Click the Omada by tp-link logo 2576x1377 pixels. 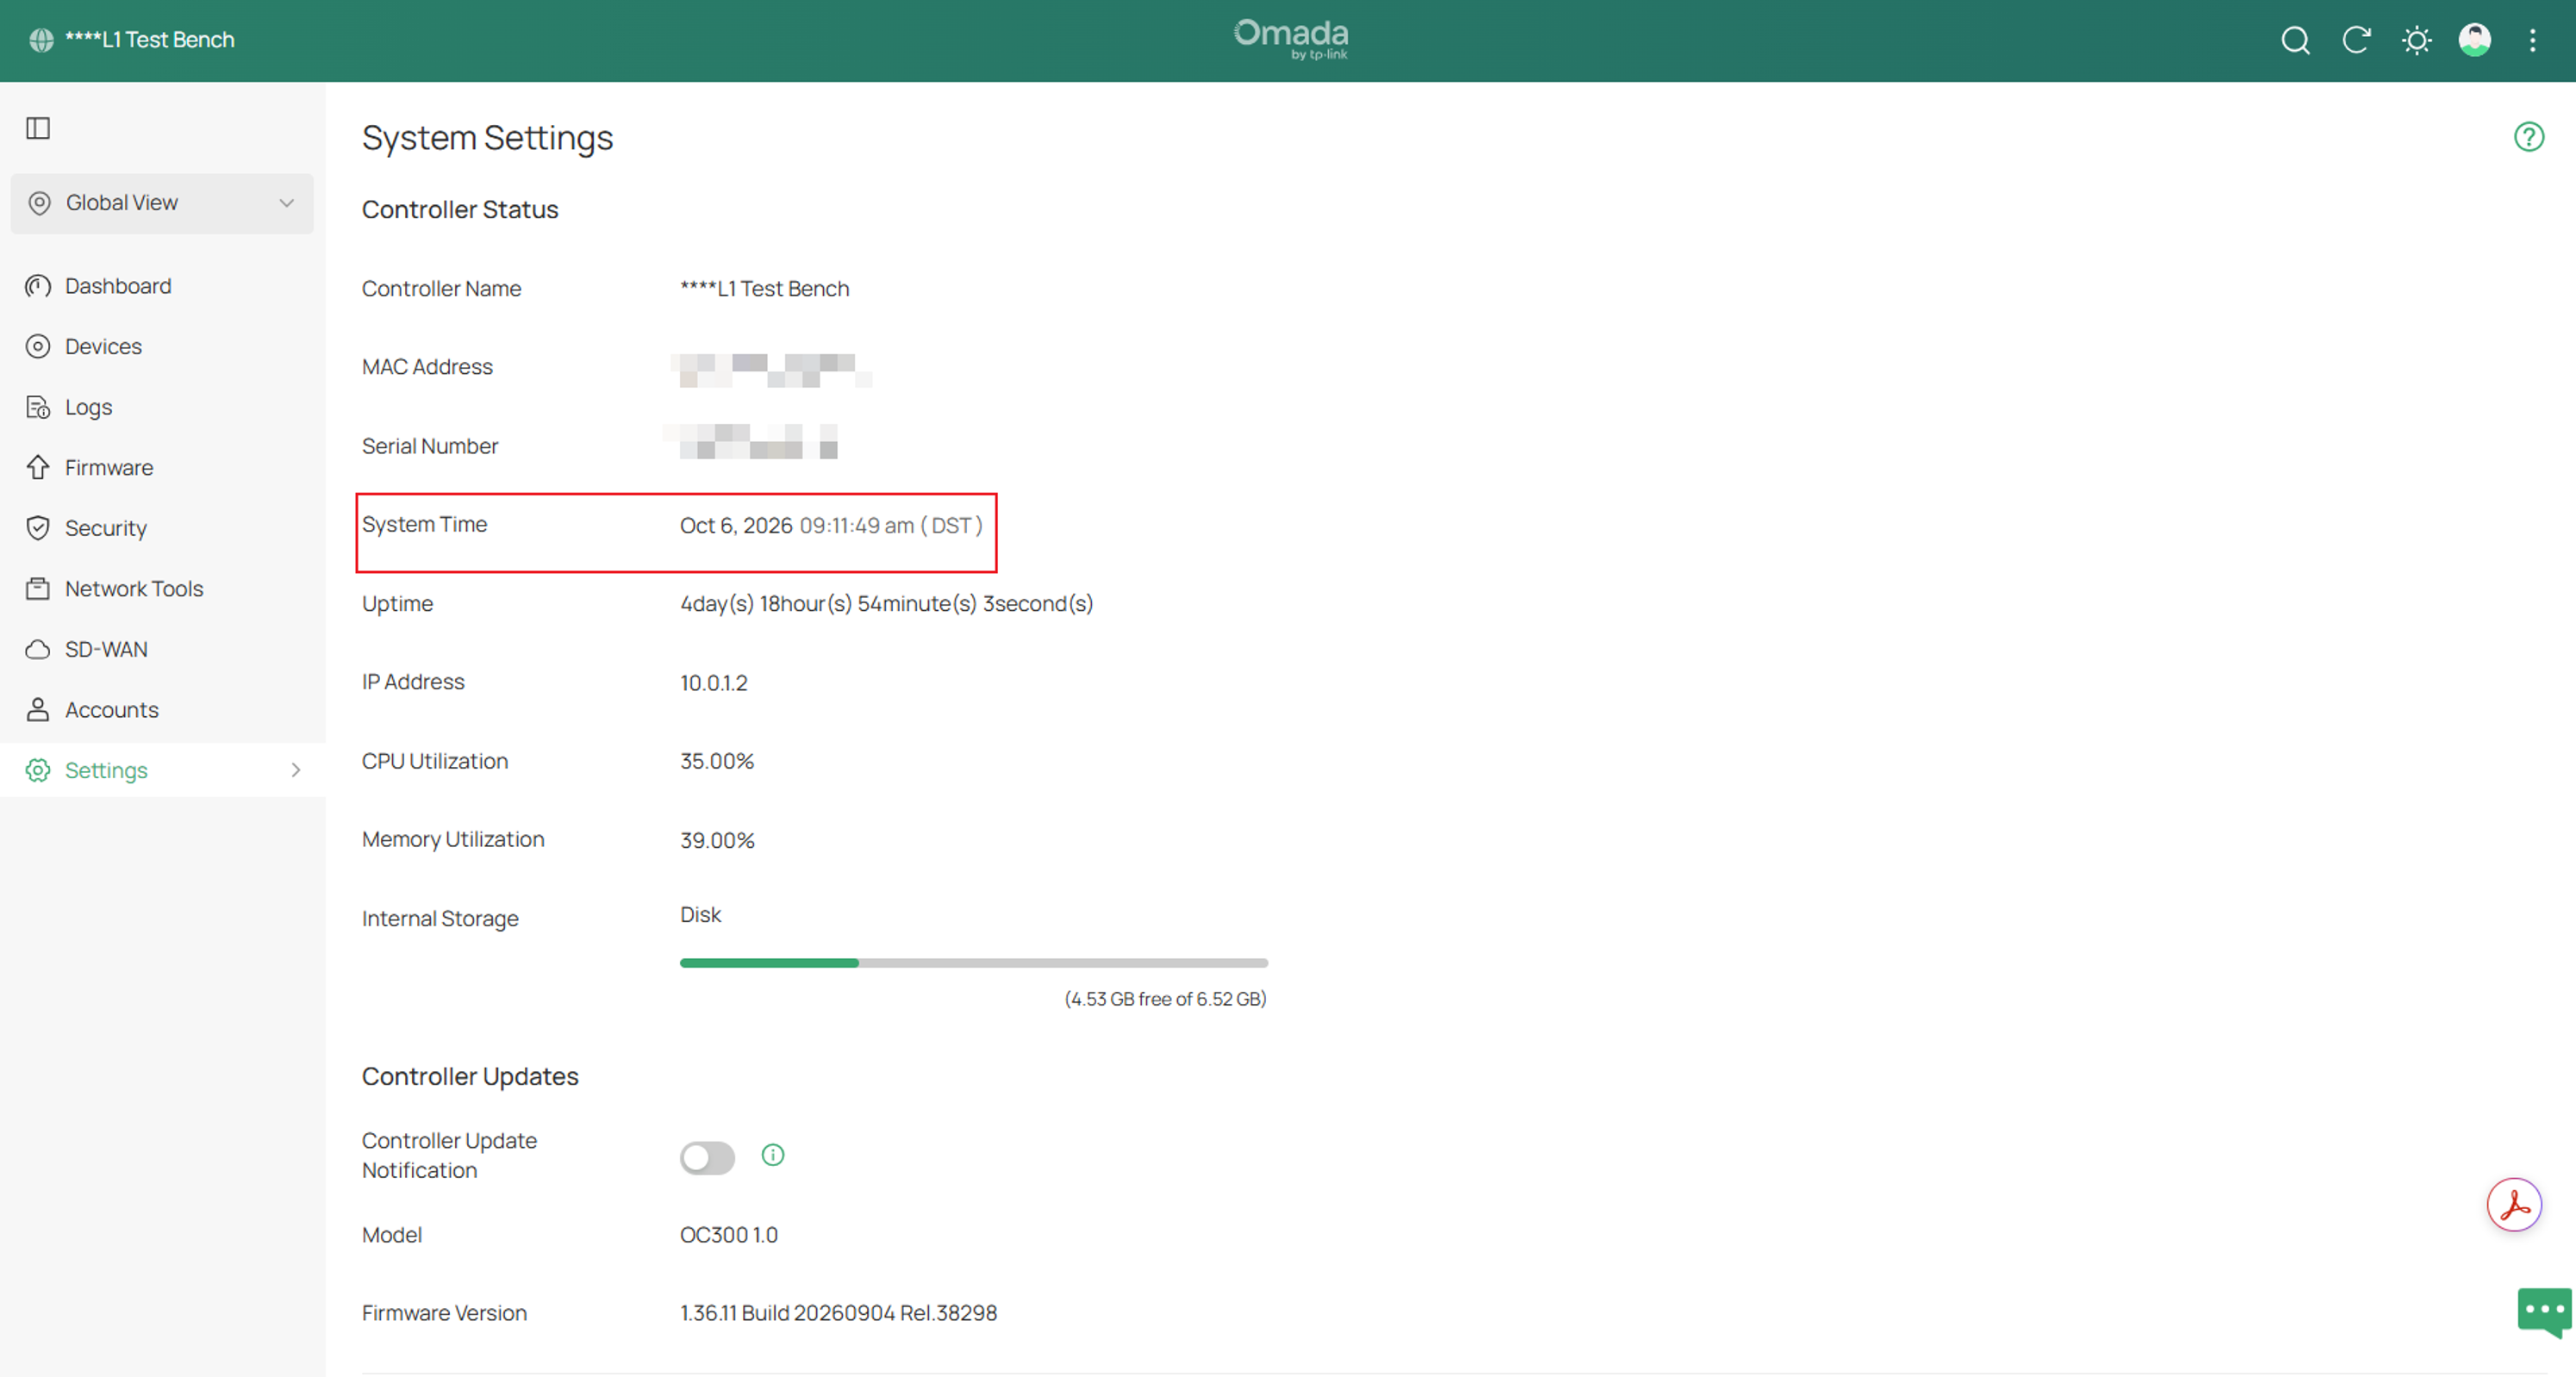[x=1291, y=40]
